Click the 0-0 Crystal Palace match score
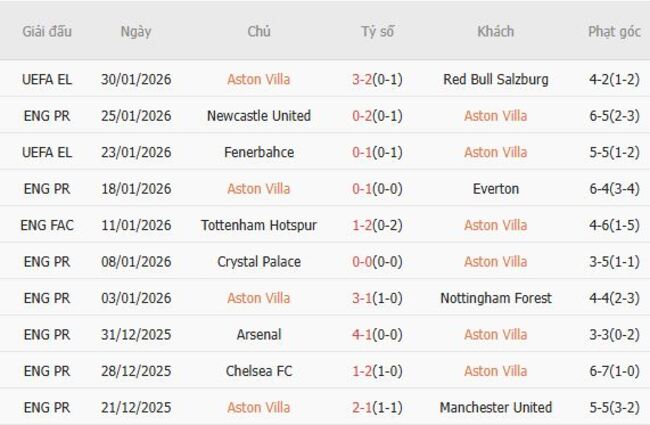The image size is (650, 425). pos(365,262)
